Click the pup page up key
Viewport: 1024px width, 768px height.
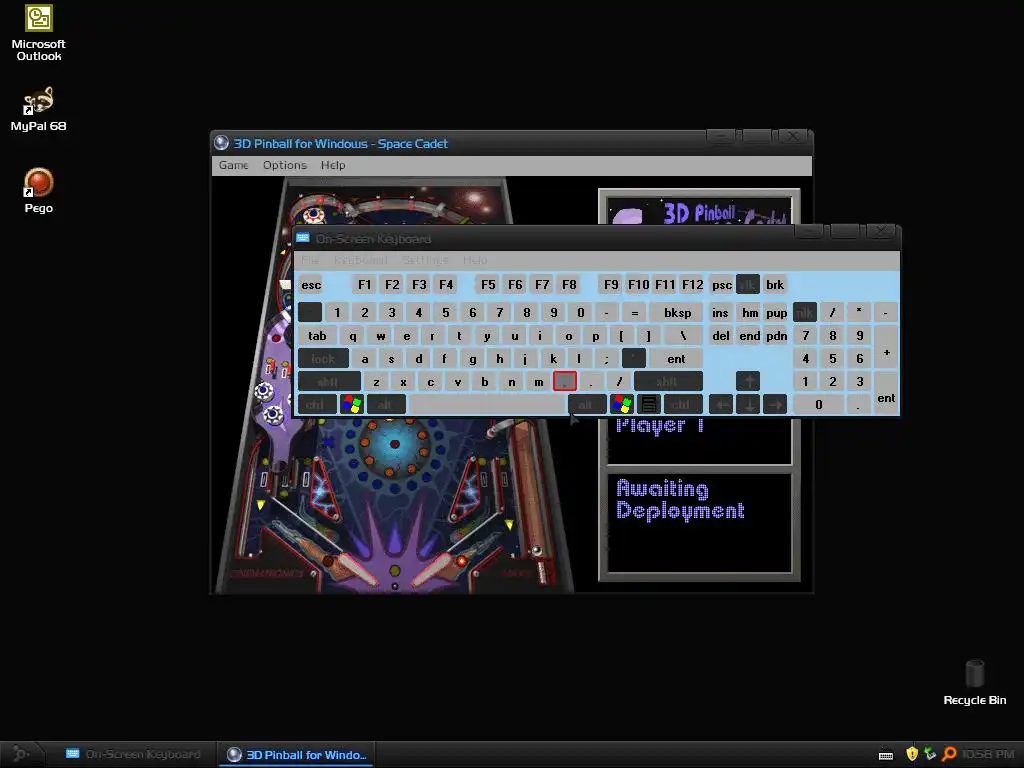pos(776,313)
